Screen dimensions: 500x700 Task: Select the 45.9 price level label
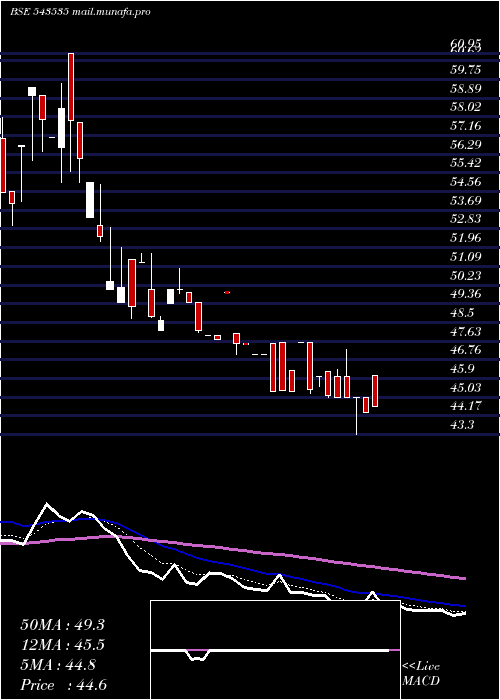(462, 369)
